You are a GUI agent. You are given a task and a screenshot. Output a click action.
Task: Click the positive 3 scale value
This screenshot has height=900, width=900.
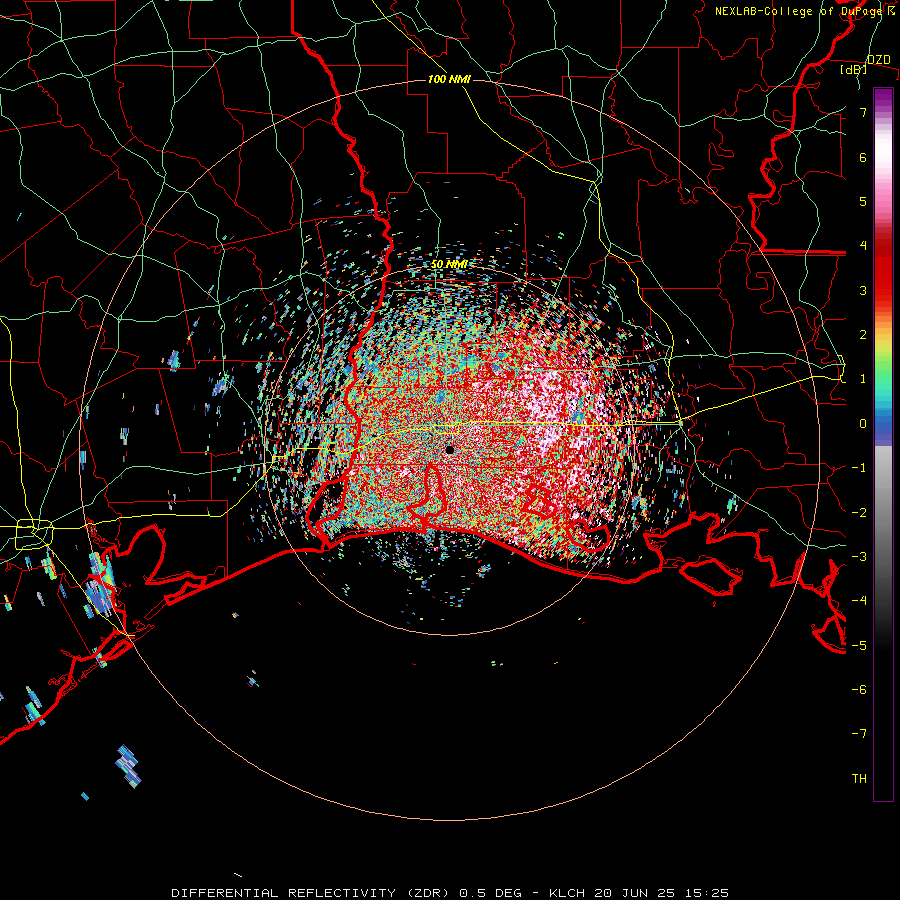tap(863, 290)
